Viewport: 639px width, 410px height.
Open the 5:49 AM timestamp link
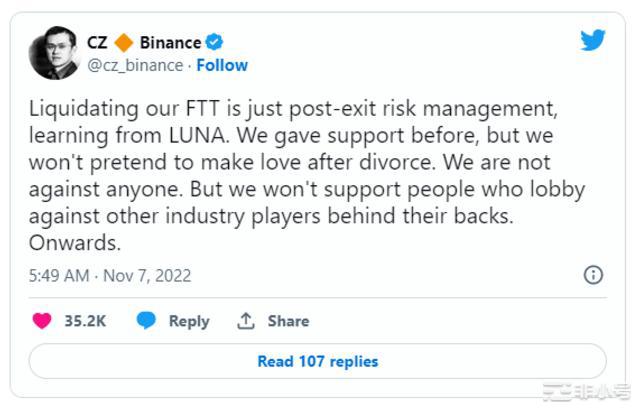pos(110,275)
